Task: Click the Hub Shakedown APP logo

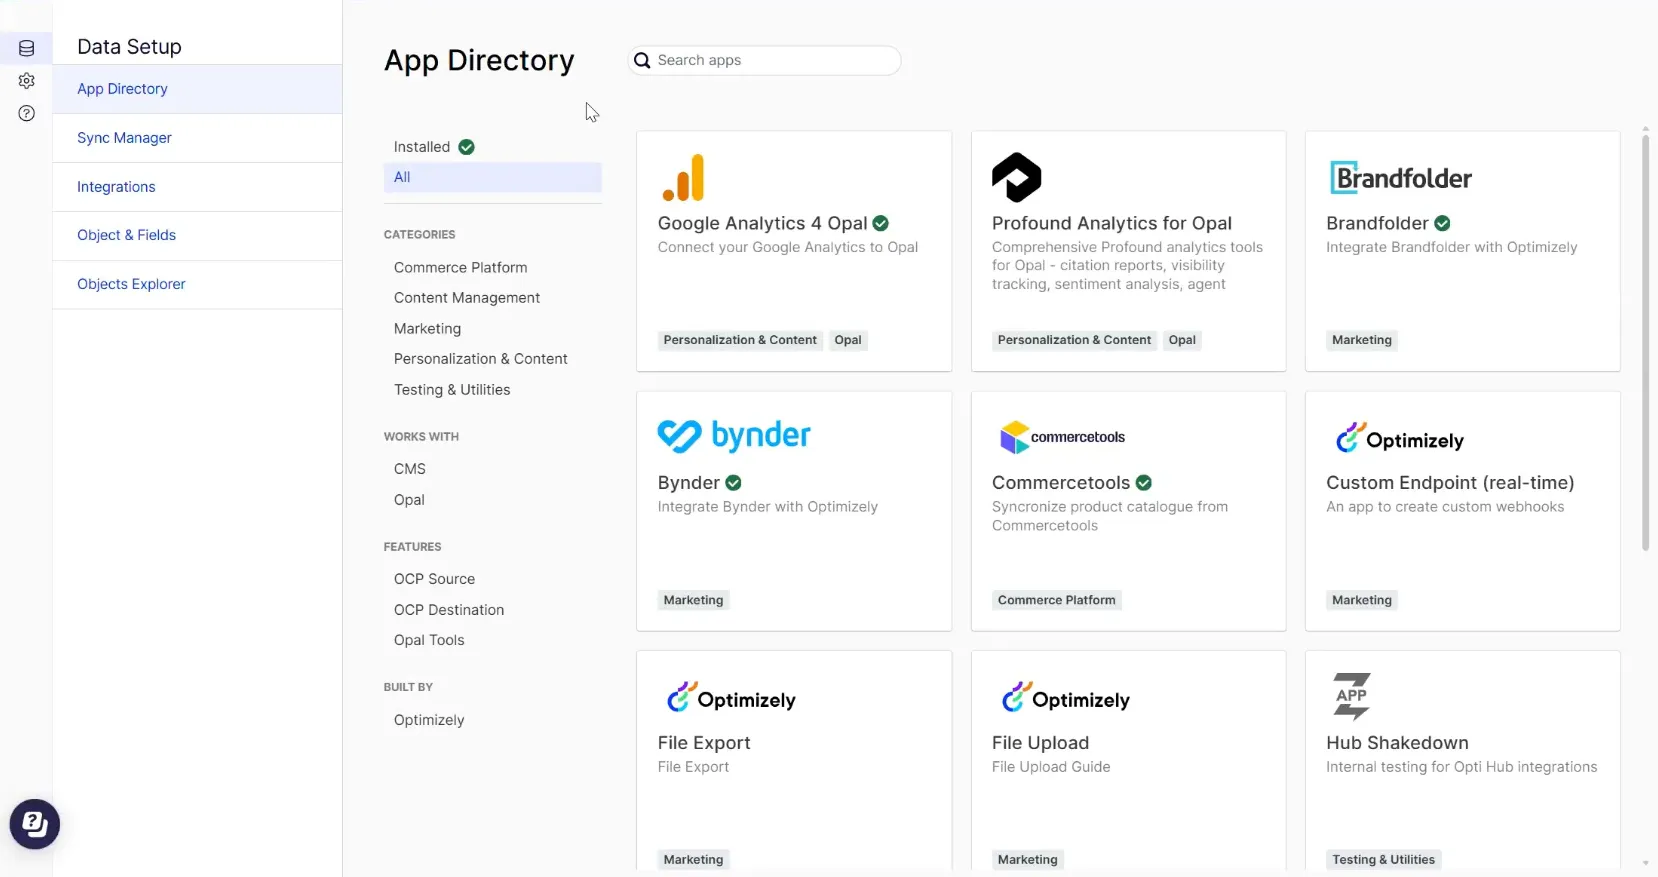Action: (x=1351, y=696)
